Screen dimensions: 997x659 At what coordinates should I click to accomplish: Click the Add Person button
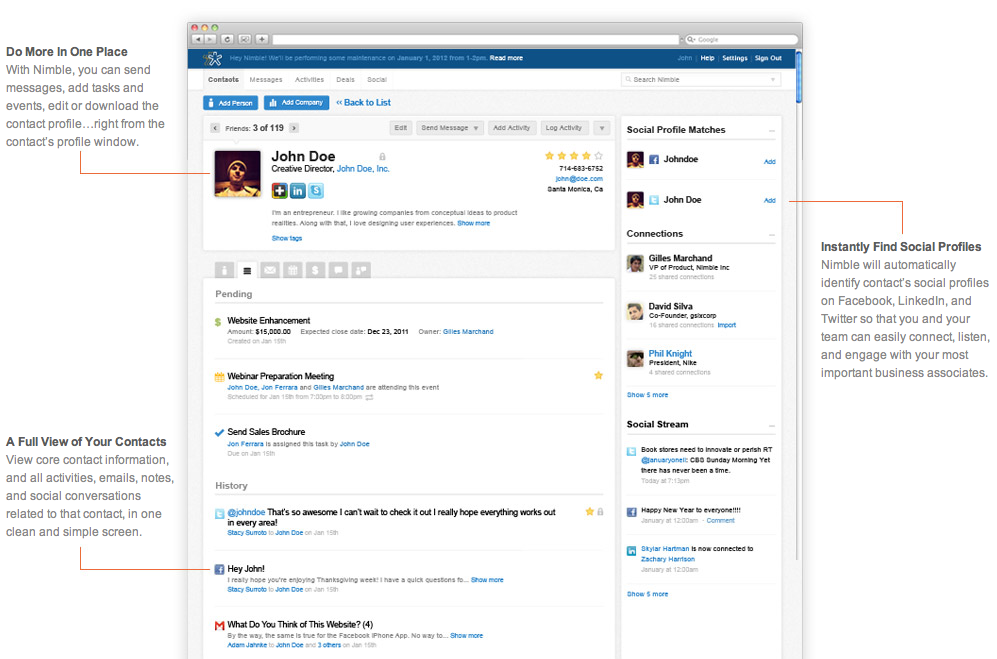(230, 102)
